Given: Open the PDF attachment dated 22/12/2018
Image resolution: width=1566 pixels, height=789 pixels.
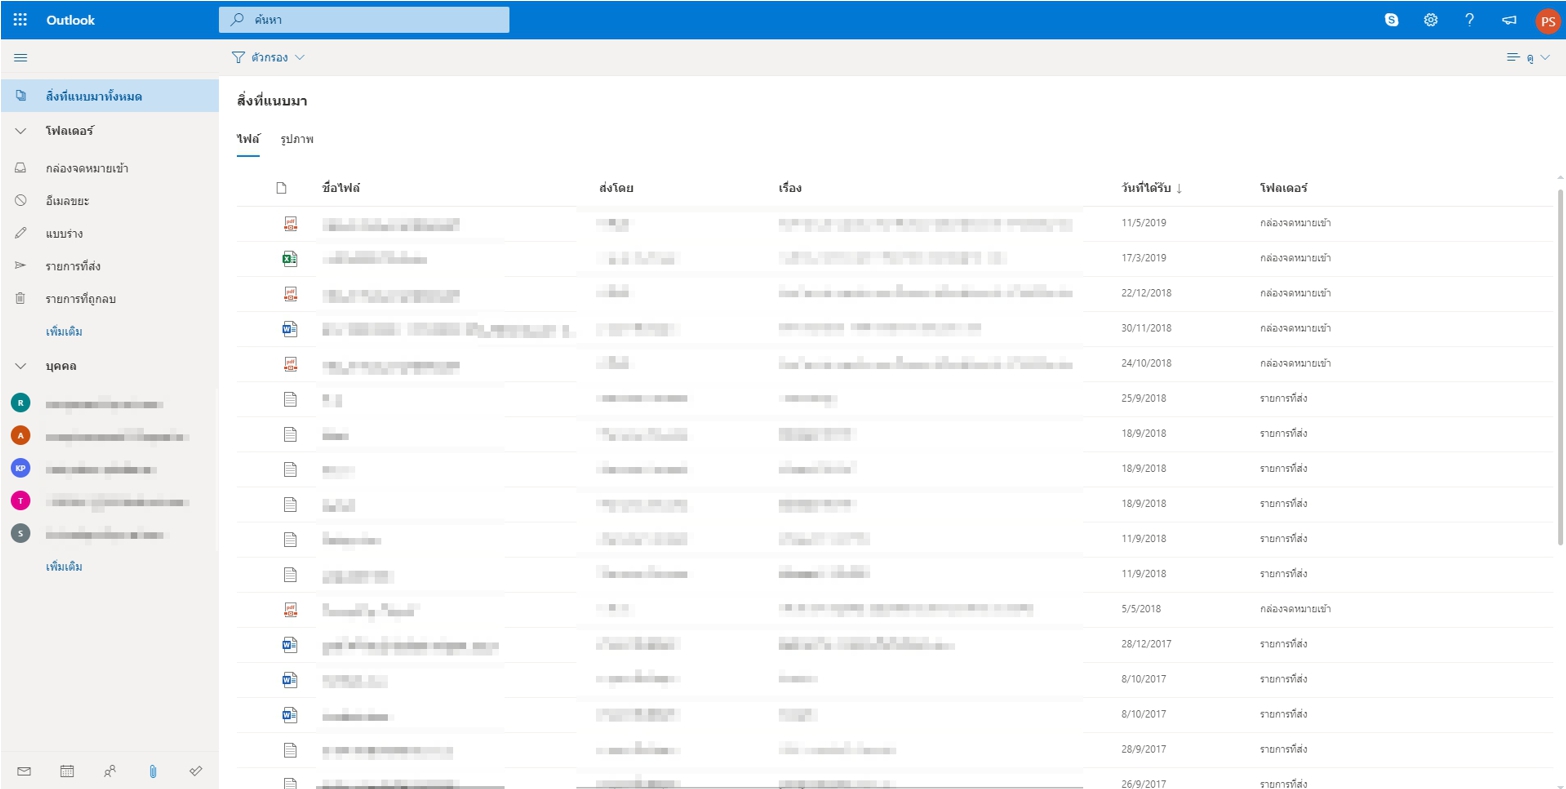Looking at the screenshot, I should point(290,294).
